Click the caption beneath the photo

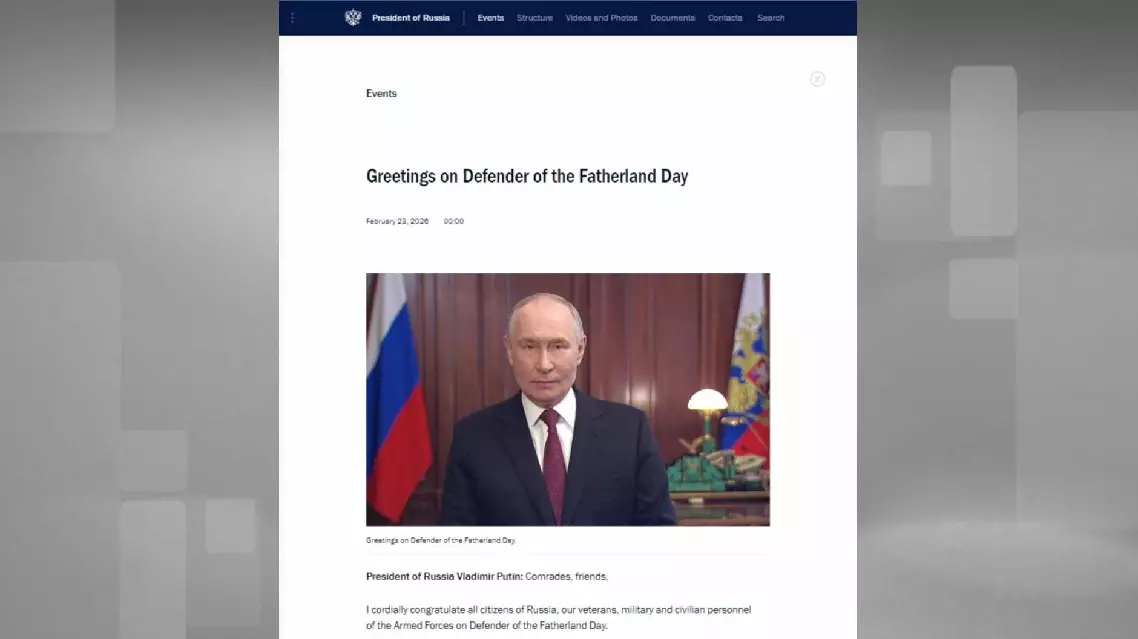click(x=440, y=540)
